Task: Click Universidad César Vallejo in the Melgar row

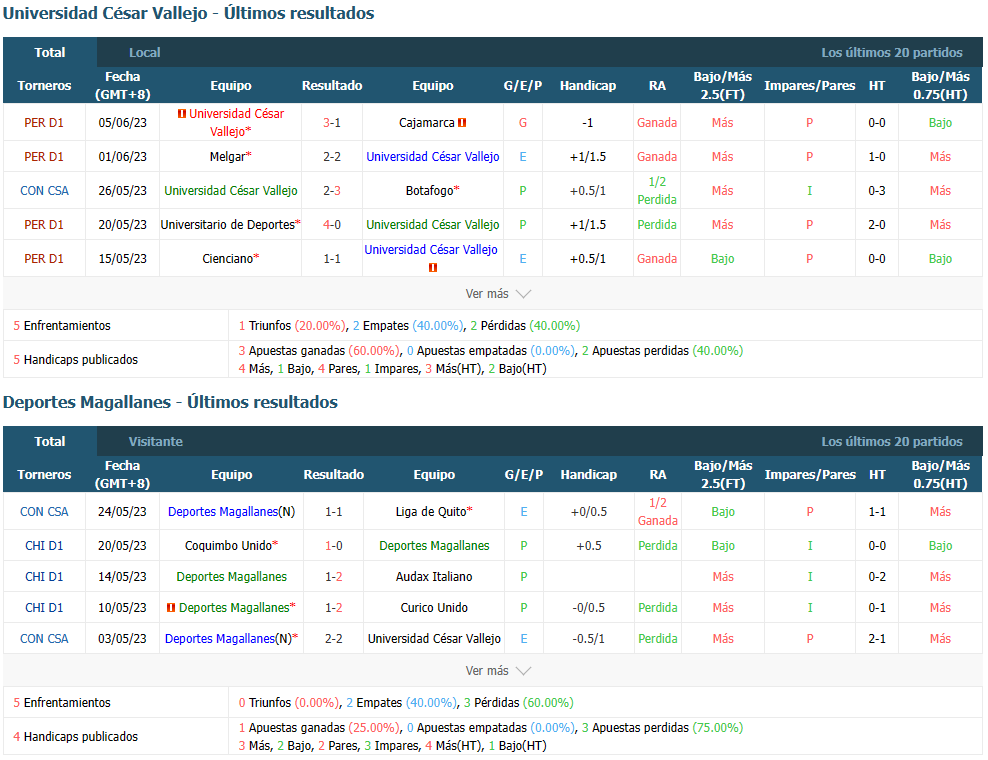Action: pos(433,157)
